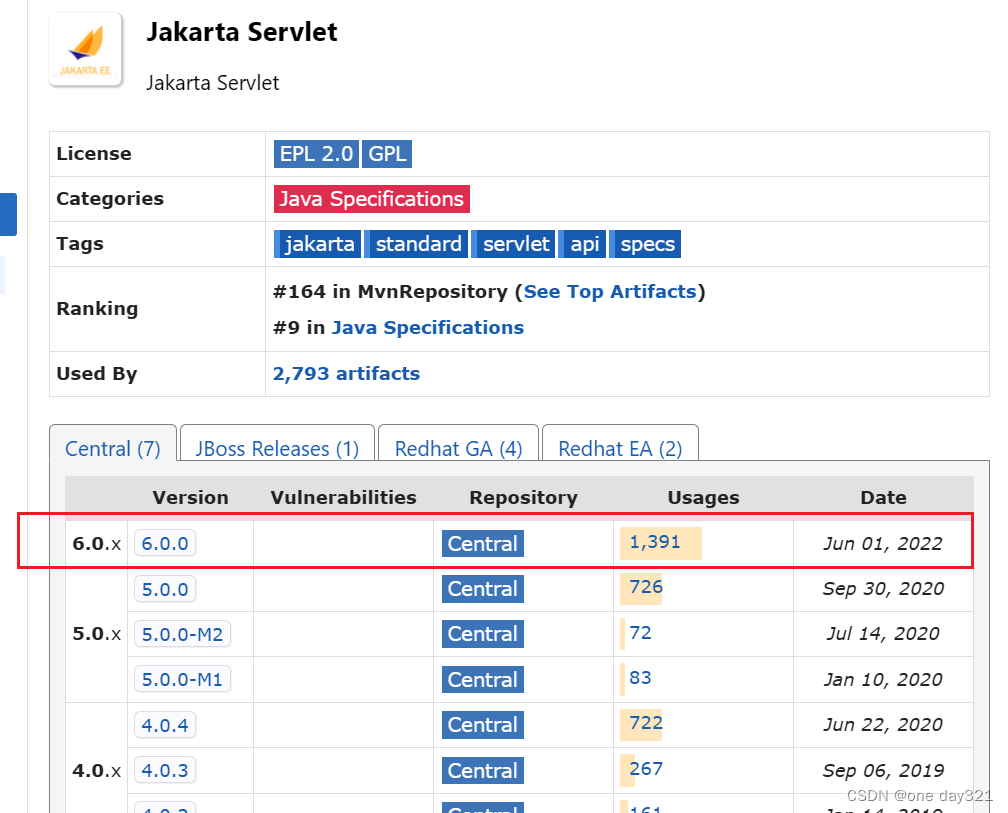Click the 5.0.x version group label
Image resolution: width=1008 pixels, height=813 pixels.
[96, 634]
